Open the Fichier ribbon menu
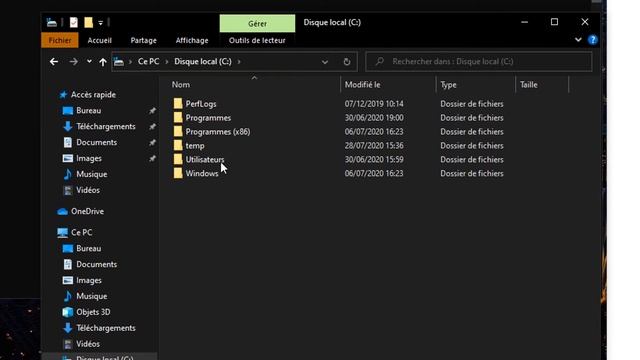This screenshot has width=640, height=360. (x=60, y=40)
